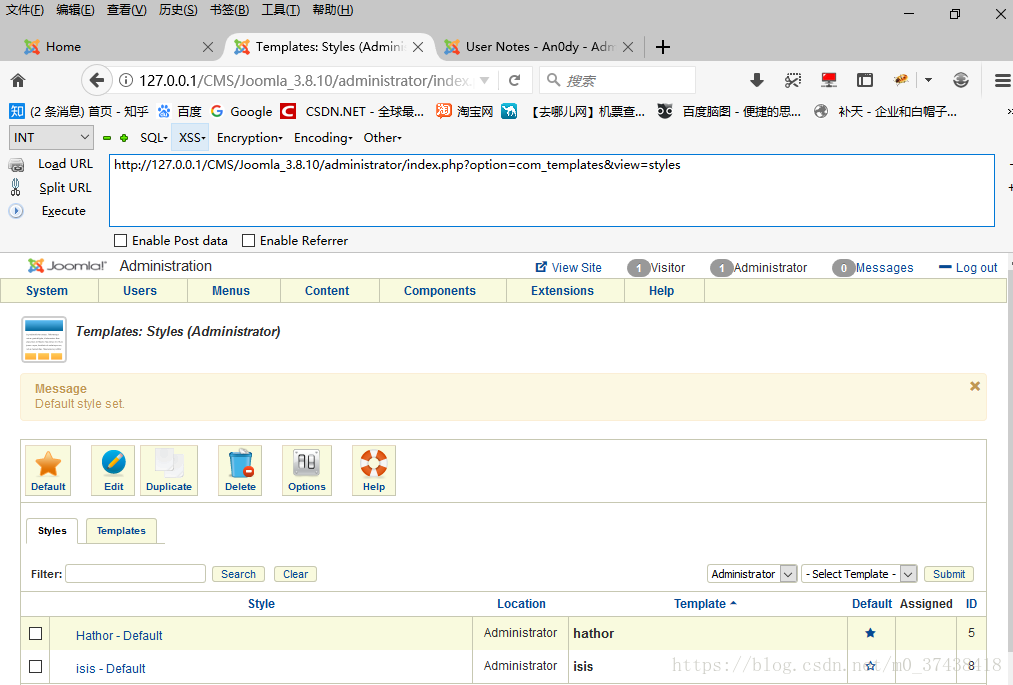Toggle the sidebar panel icon
The height and width of the screenshot is (685, 1013).
click(864, 80)
